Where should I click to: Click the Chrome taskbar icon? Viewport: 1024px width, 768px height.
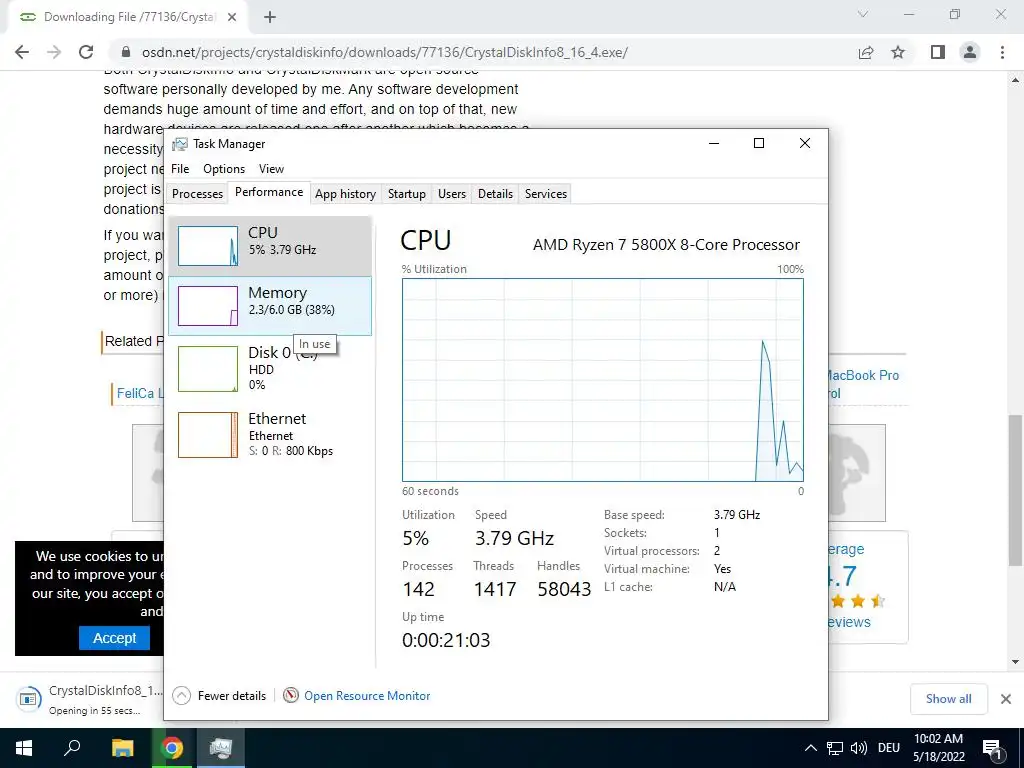172,748
